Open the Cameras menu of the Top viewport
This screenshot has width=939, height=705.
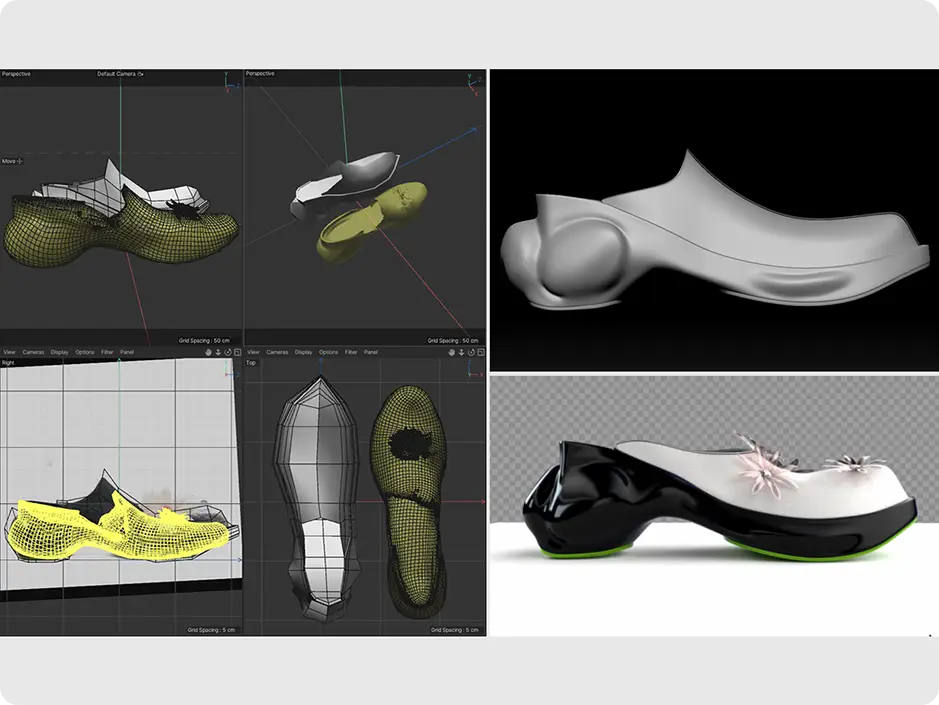(277, 352)
